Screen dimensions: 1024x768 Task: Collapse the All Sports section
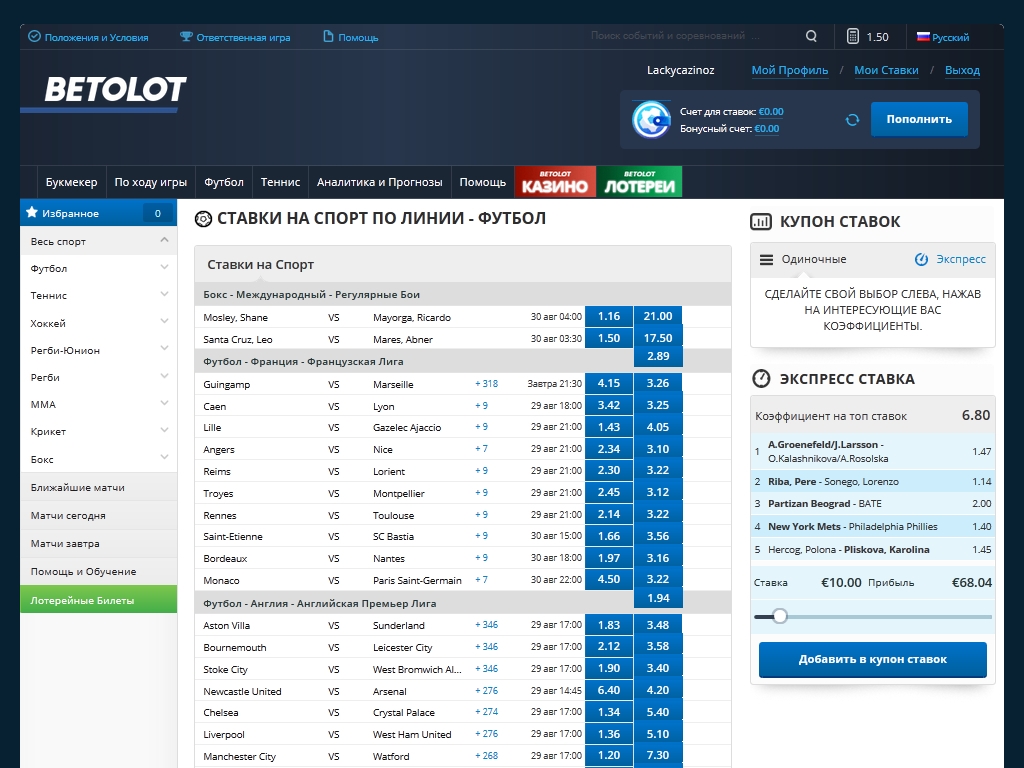coord(164,241)
